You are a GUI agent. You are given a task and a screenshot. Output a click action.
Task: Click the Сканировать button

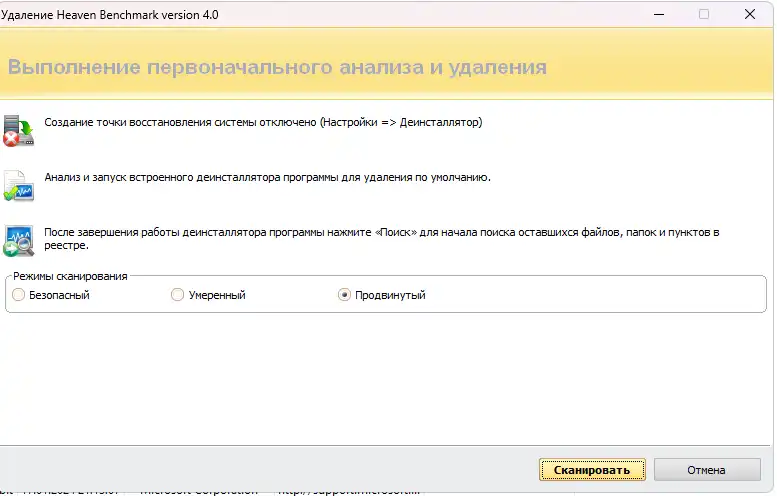[592, 470]
